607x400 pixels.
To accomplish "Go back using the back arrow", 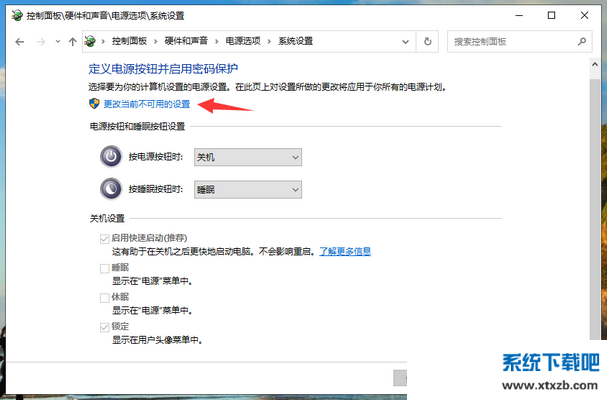I will point(24,42).
